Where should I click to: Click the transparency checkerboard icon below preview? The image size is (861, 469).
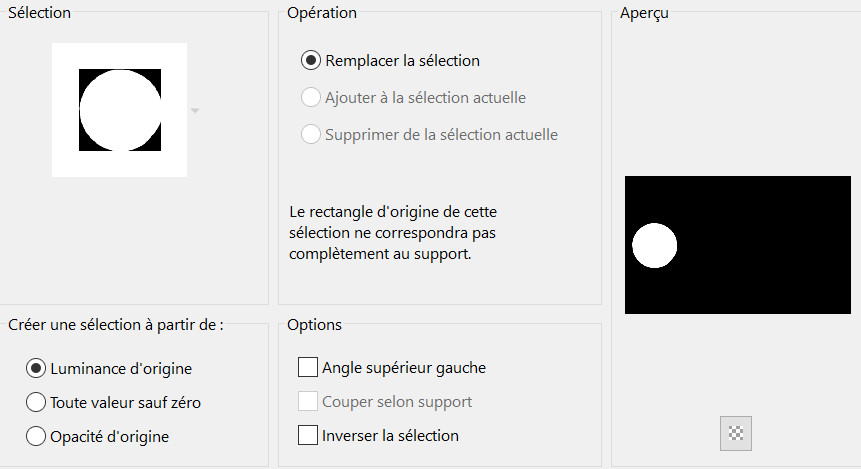[735, 433]
